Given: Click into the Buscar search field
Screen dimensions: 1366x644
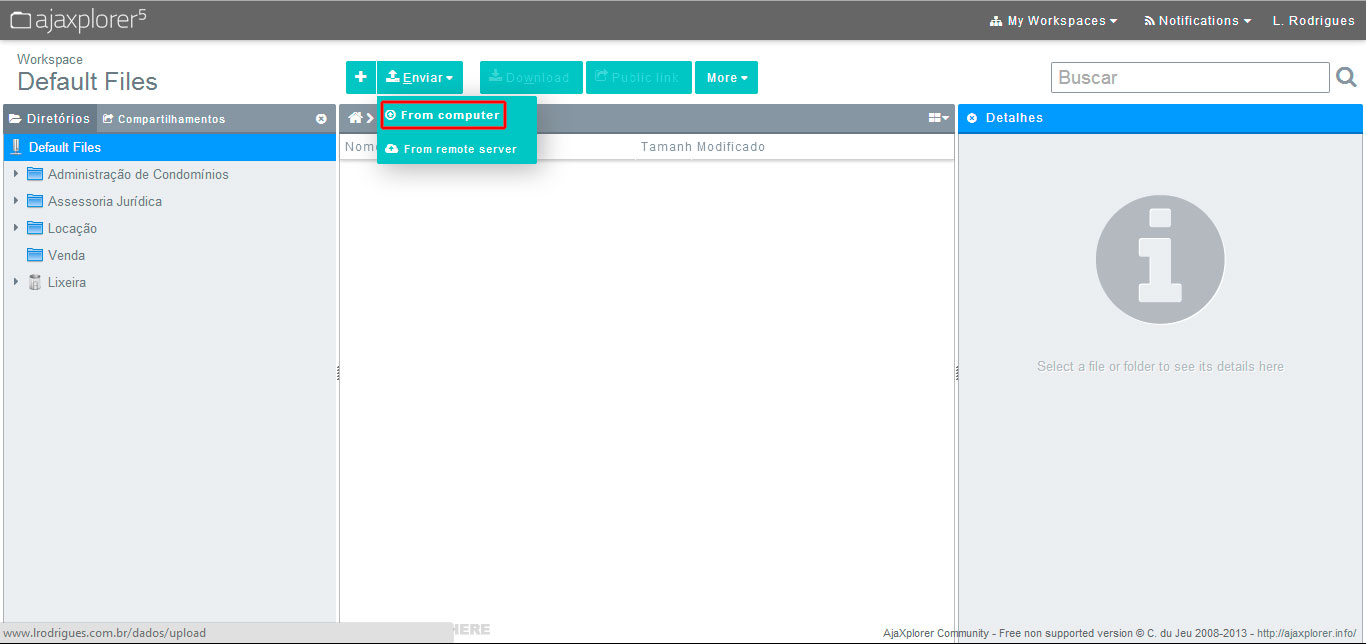Looking at the screenshot, I should [x=1189, y=77].
